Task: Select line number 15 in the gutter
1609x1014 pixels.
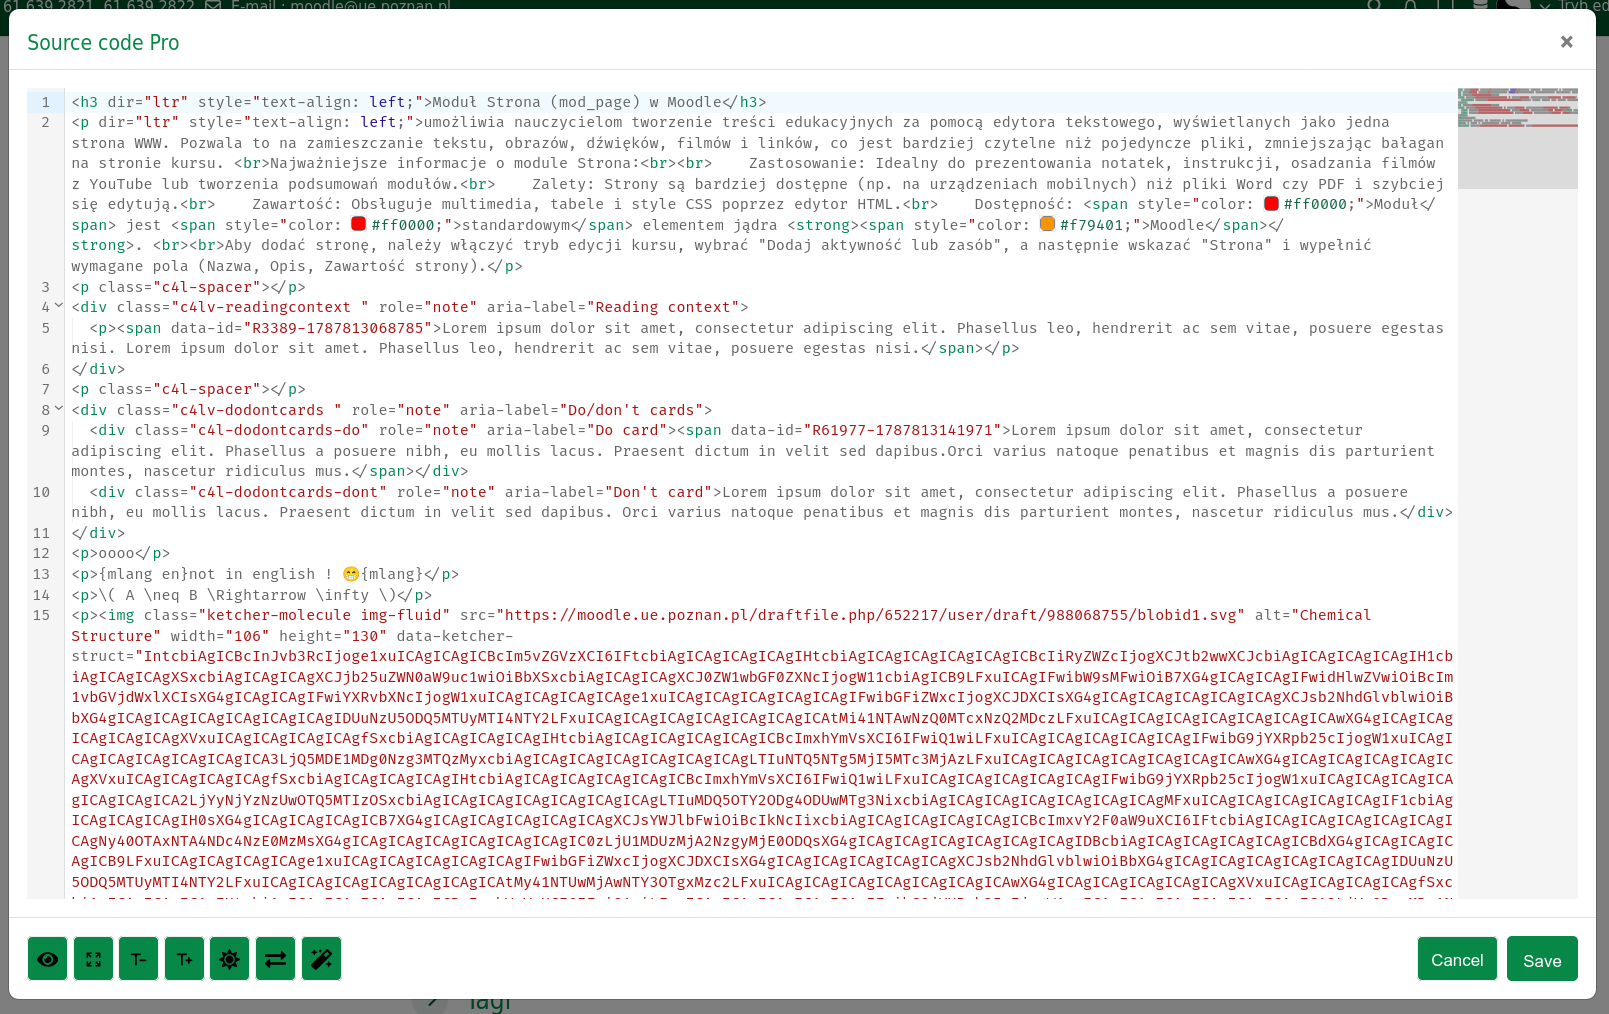Action: point(41,615)
